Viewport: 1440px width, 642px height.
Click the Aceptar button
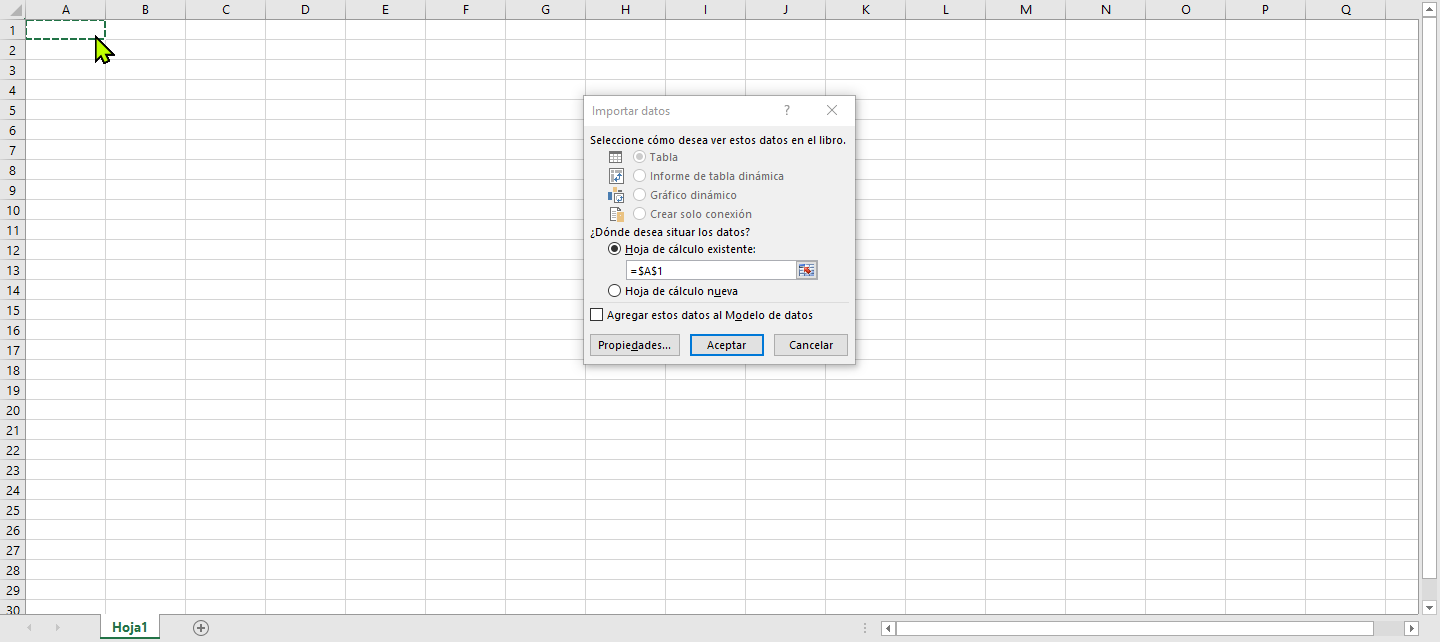pyautogui.click(x=727, y=345)
